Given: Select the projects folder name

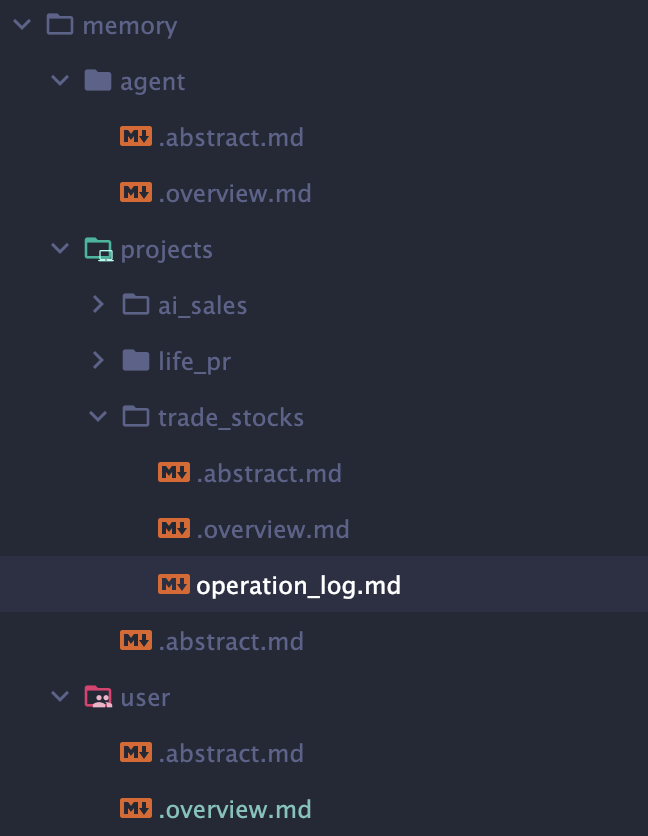Looking at the screenshot, I should click(x=166, y=250).
